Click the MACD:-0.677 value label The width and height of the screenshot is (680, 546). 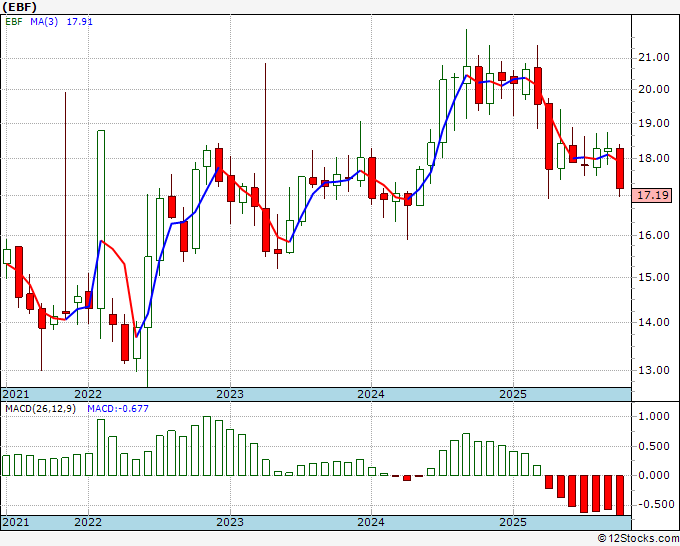tap(118, 409)
